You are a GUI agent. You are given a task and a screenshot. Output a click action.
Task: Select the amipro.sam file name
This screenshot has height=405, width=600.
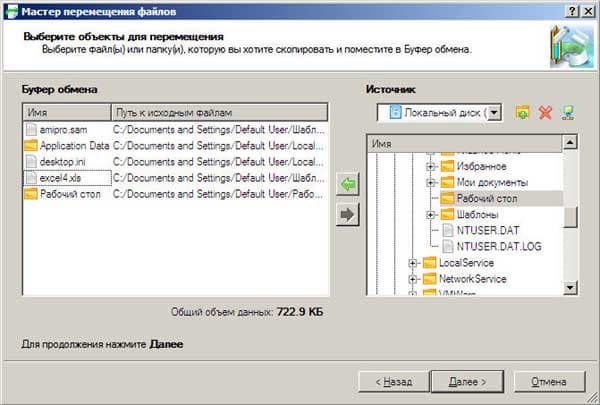pos(64,130)
